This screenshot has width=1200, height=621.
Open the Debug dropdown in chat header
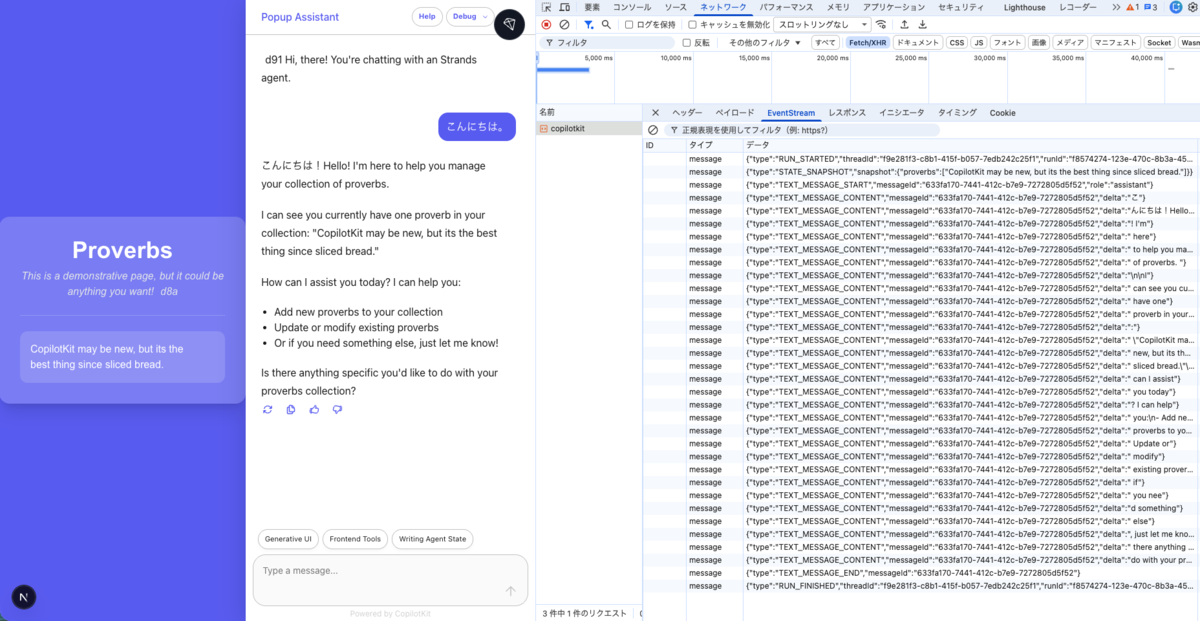click(x=470, y=17)
